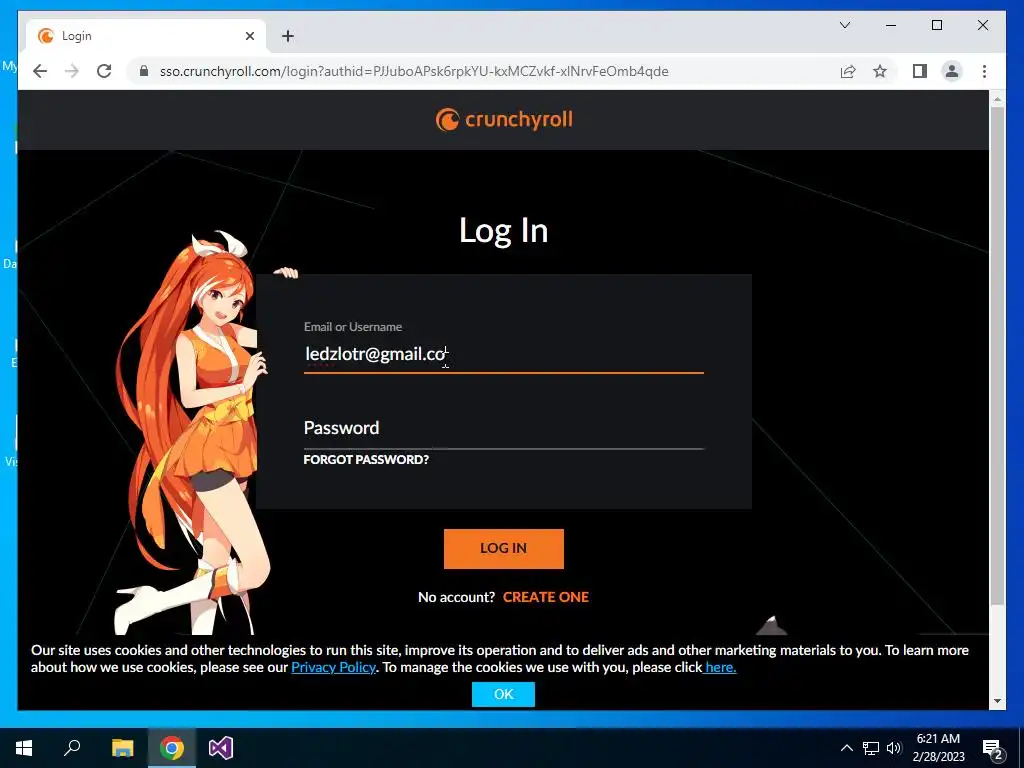The height and width of the screenshot is (768, 1024).
Task: Click the Crunchyroll logo in the header
Action: [504, 120]
